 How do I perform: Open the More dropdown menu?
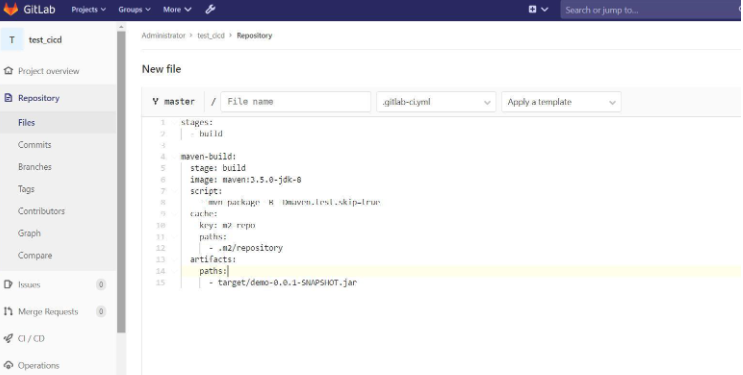[177, 9]
